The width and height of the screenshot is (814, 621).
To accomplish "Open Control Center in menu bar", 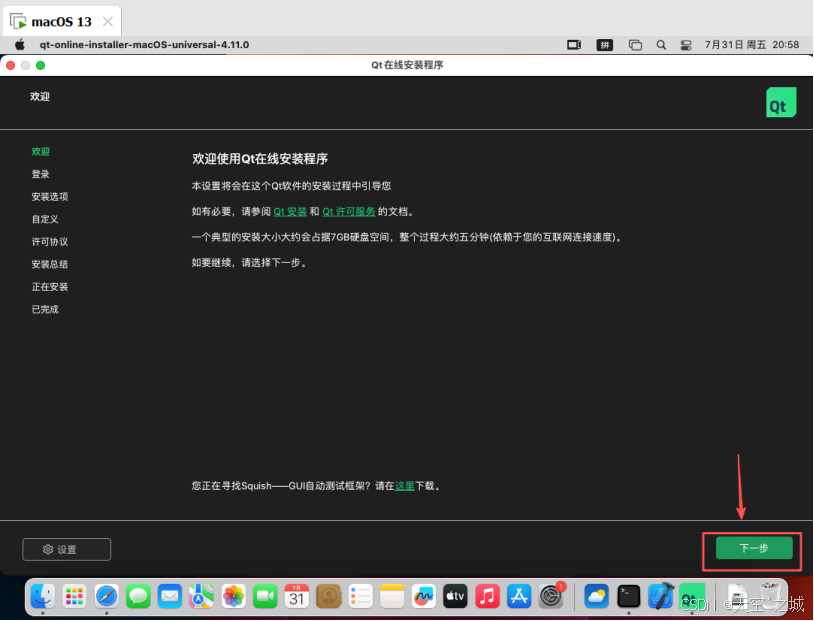I will click(686, 45).
